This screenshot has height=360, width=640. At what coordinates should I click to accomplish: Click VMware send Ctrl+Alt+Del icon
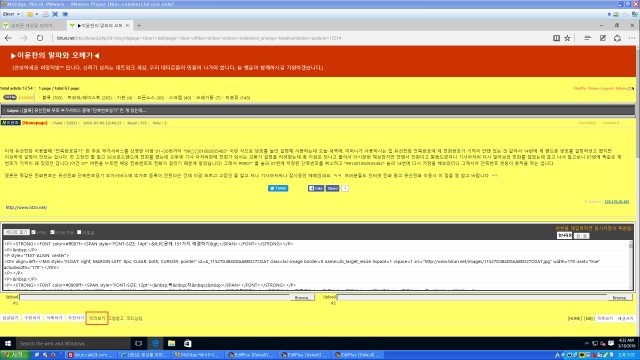point(45,14)
